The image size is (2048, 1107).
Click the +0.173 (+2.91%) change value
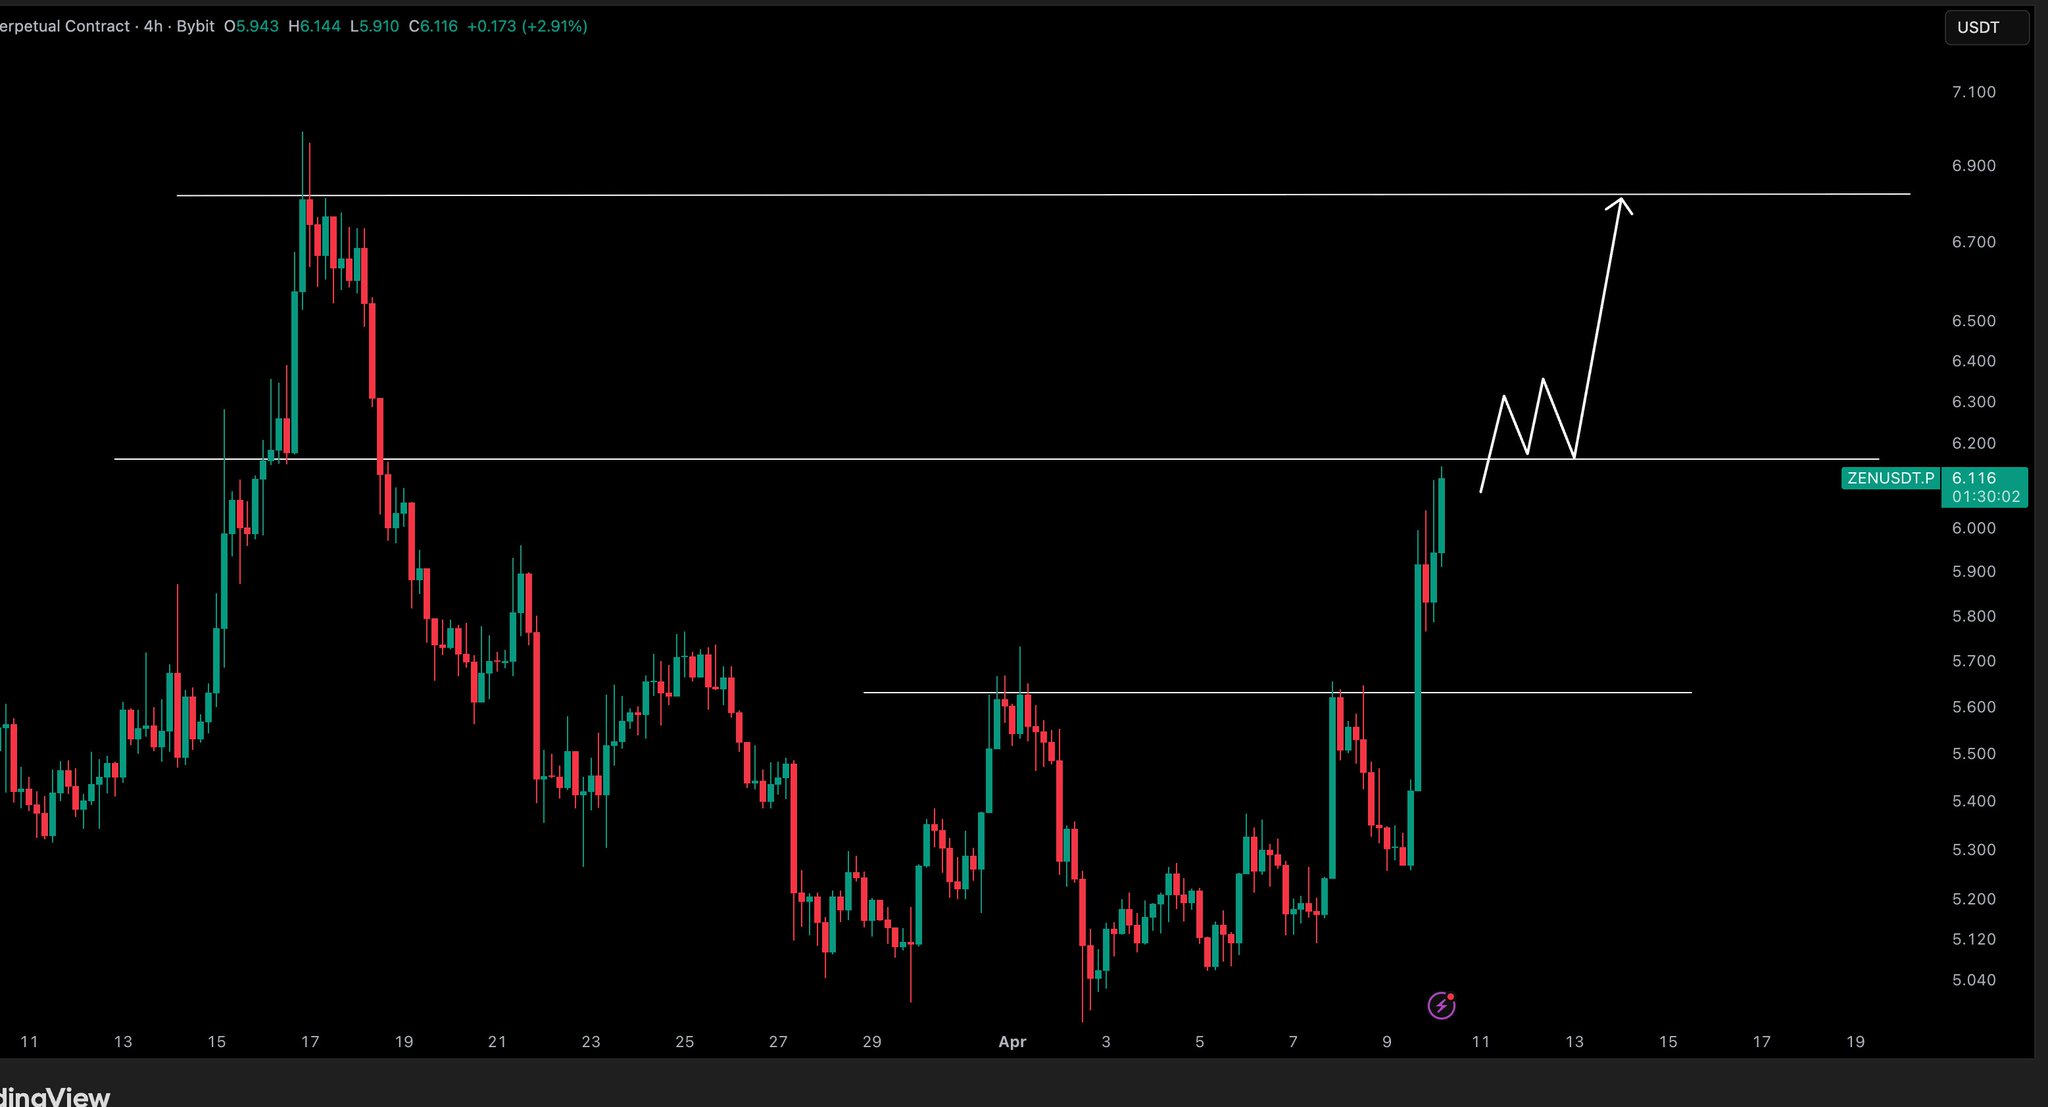coord(527,26)
